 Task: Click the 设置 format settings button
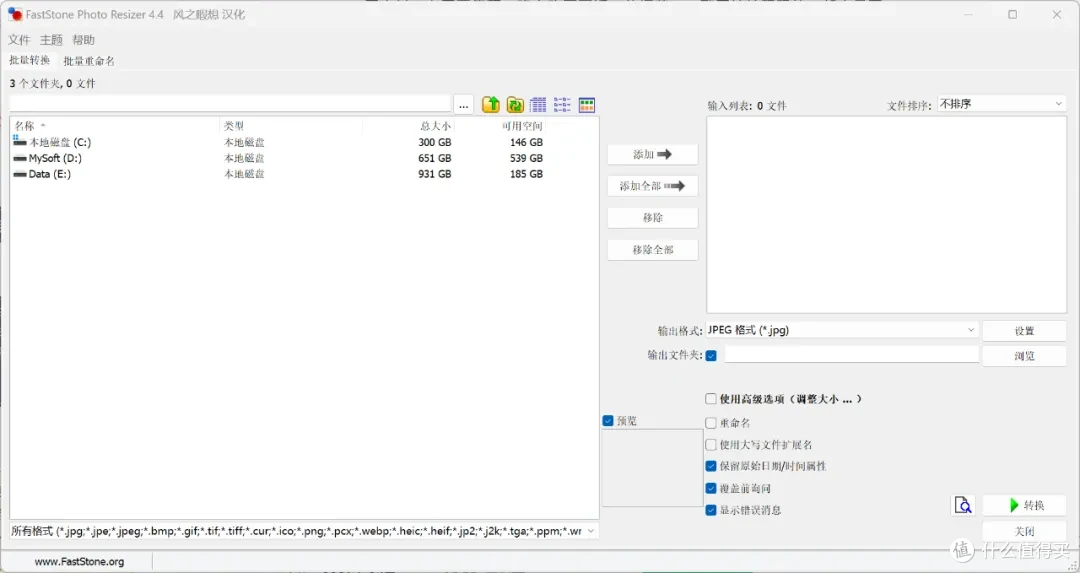[x=1024, y=331]
